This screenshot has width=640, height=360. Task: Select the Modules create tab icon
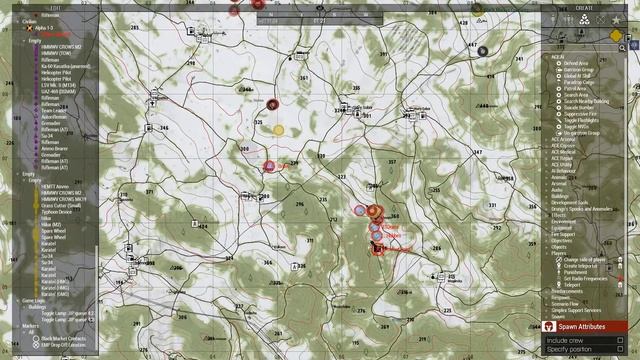tap(584, 19)
